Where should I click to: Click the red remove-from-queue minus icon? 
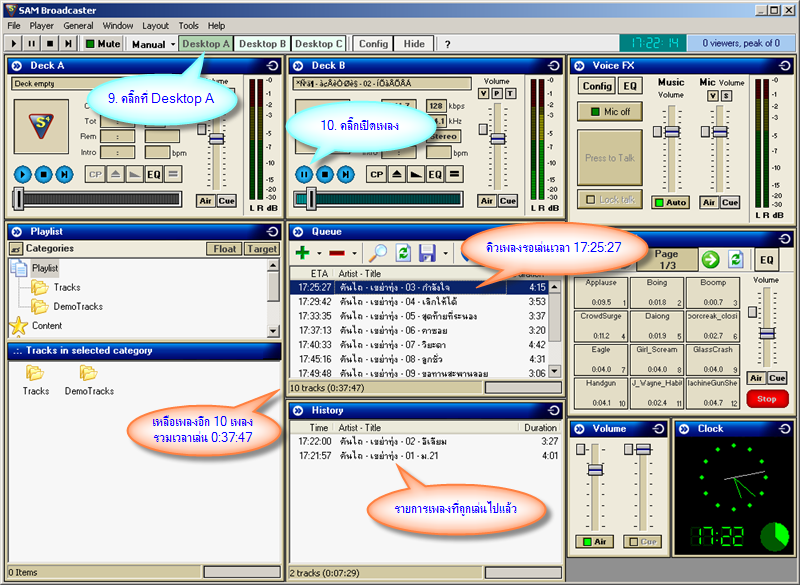pyautogui.click(x=337, y=253)
